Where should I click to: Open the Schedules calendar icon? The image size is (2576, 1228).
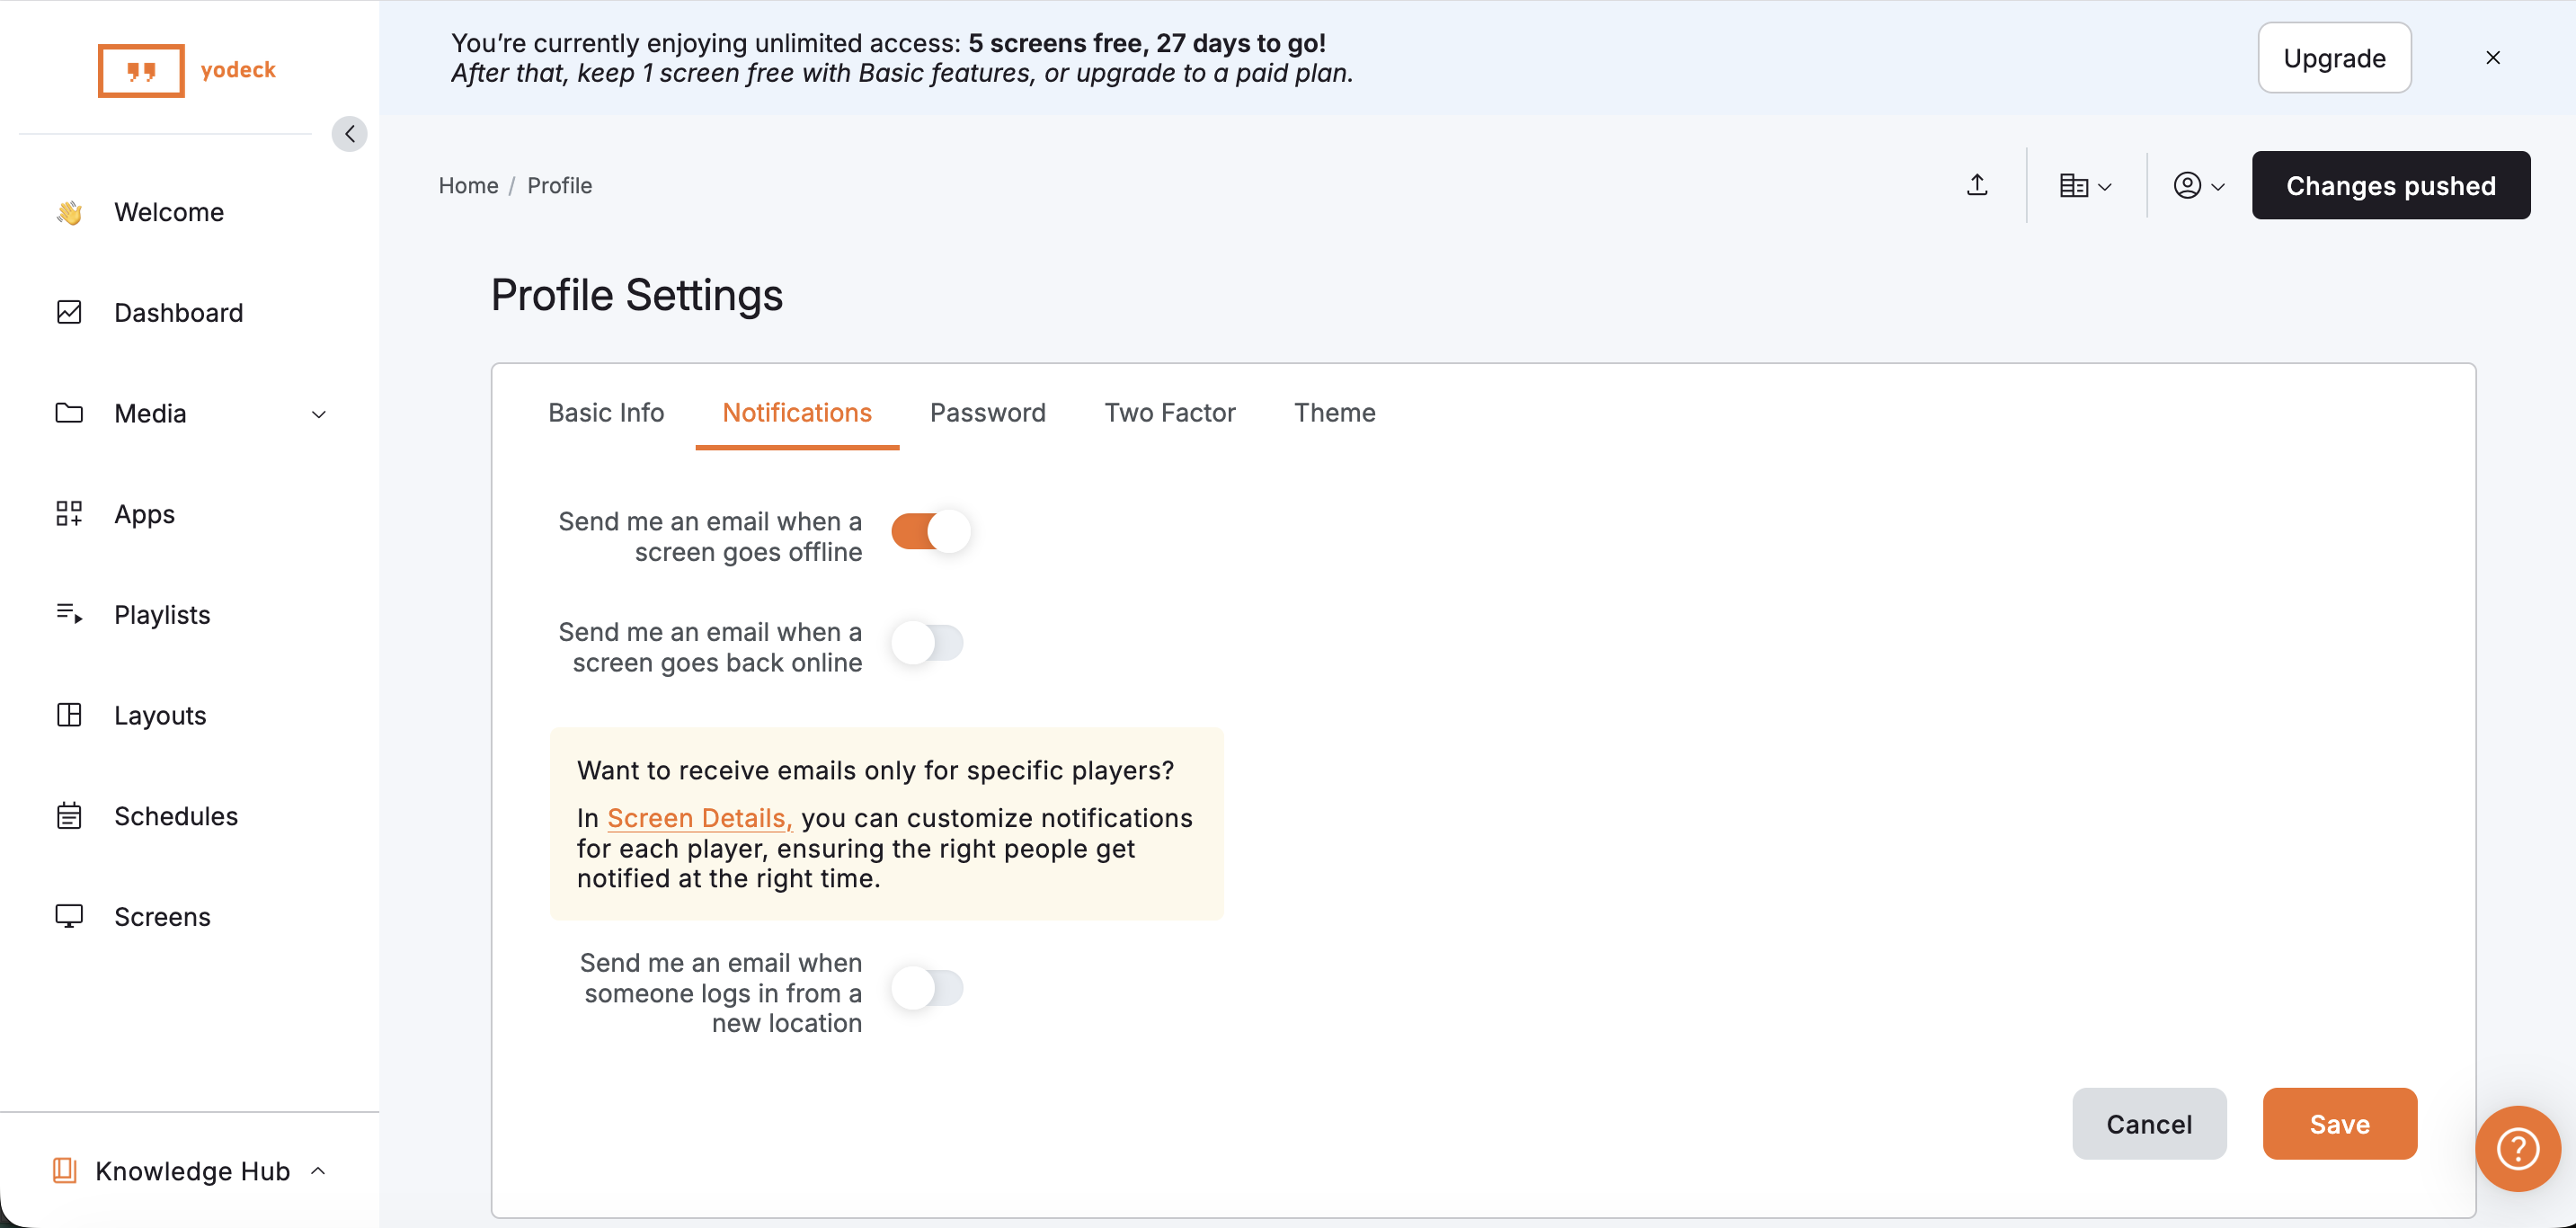pyautogui.click(x=69, y=815)
